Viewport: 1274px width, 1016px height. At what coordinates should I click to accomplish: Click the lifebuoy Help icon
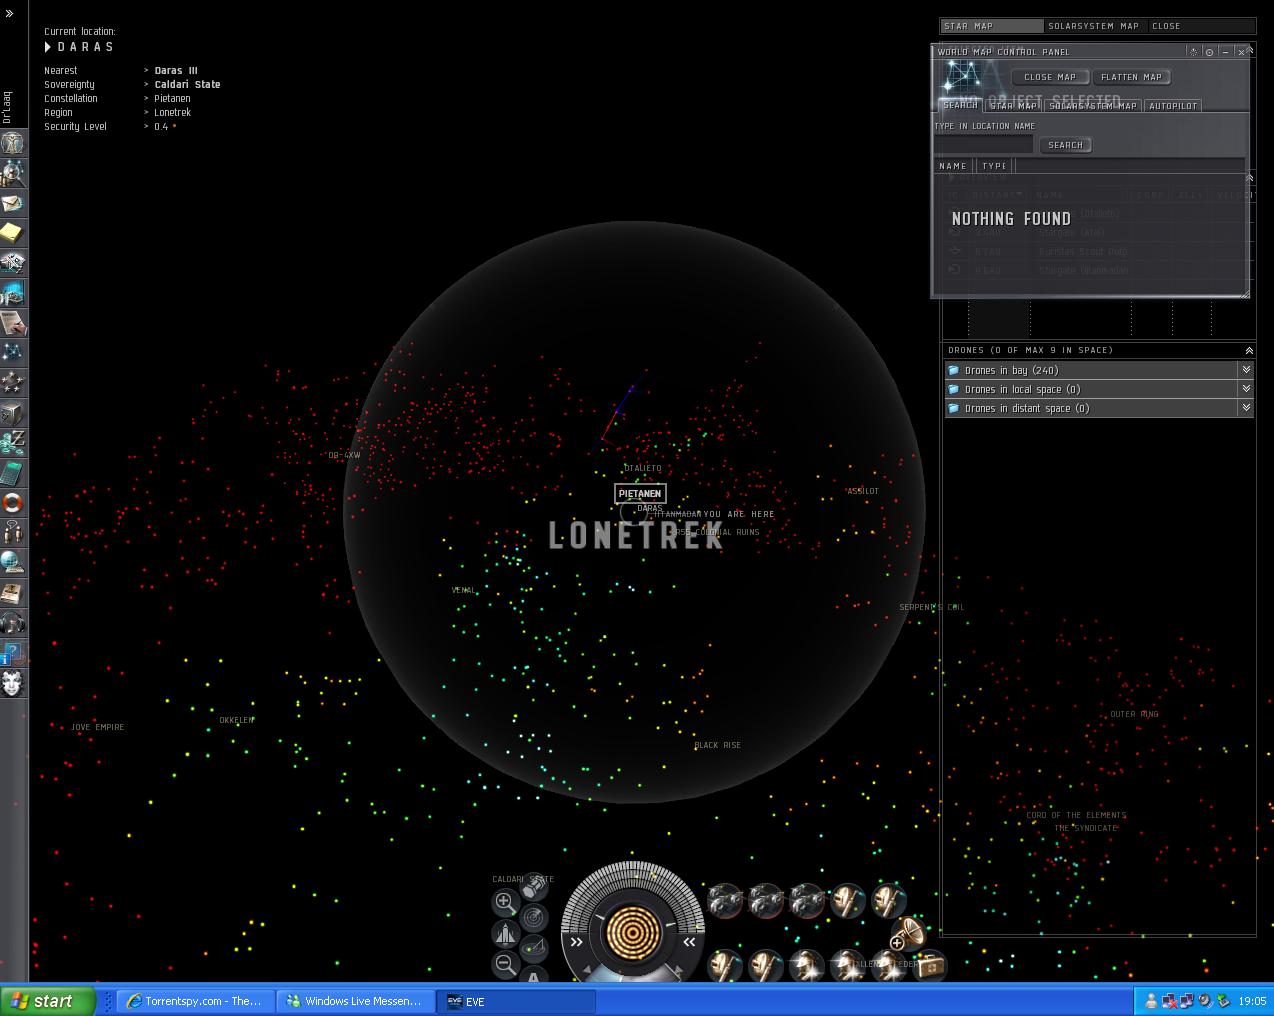(12, 502)
